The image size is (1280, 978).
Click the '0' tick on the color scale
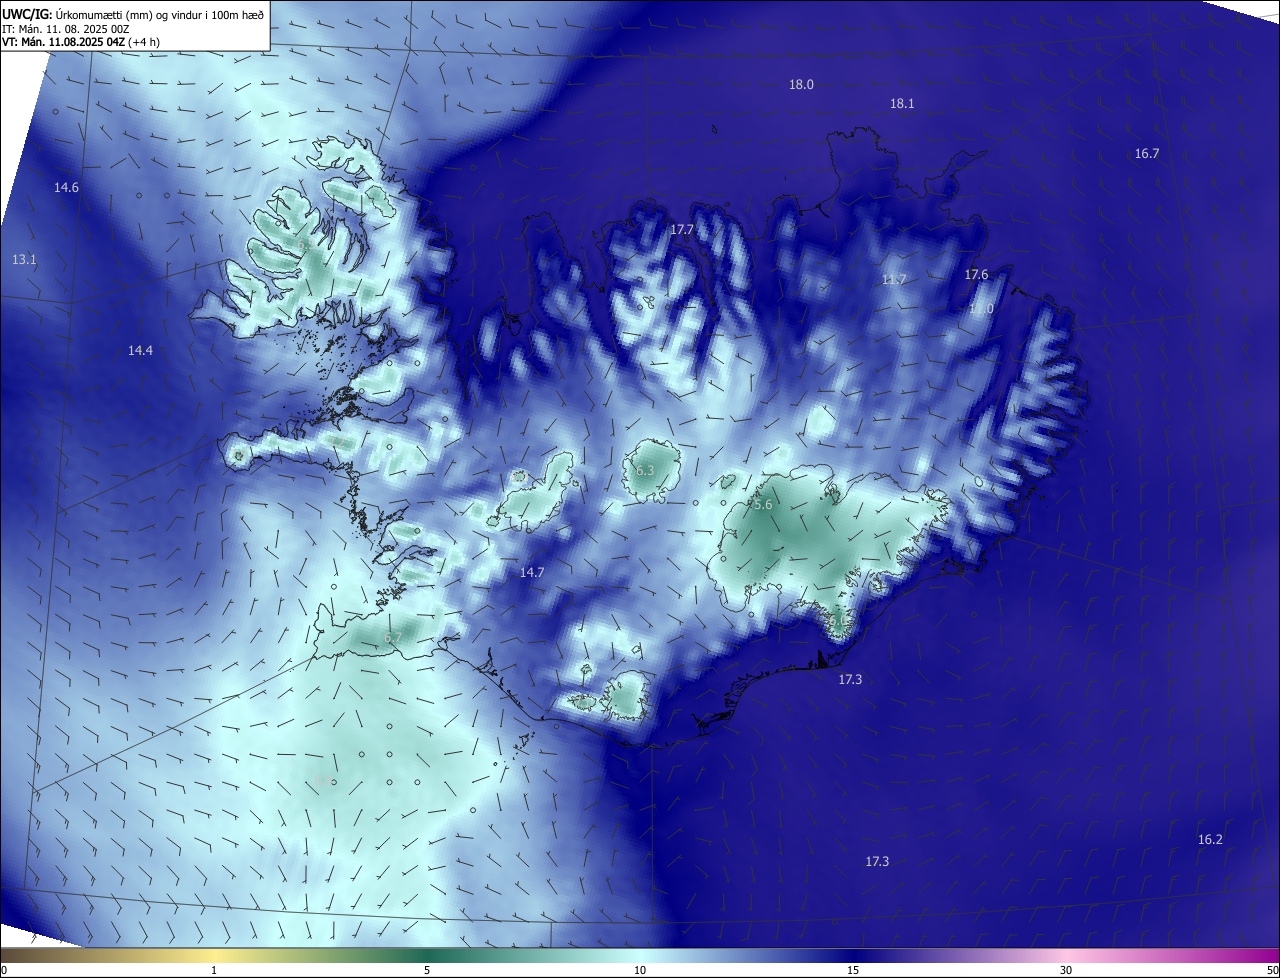coord(3,970)
